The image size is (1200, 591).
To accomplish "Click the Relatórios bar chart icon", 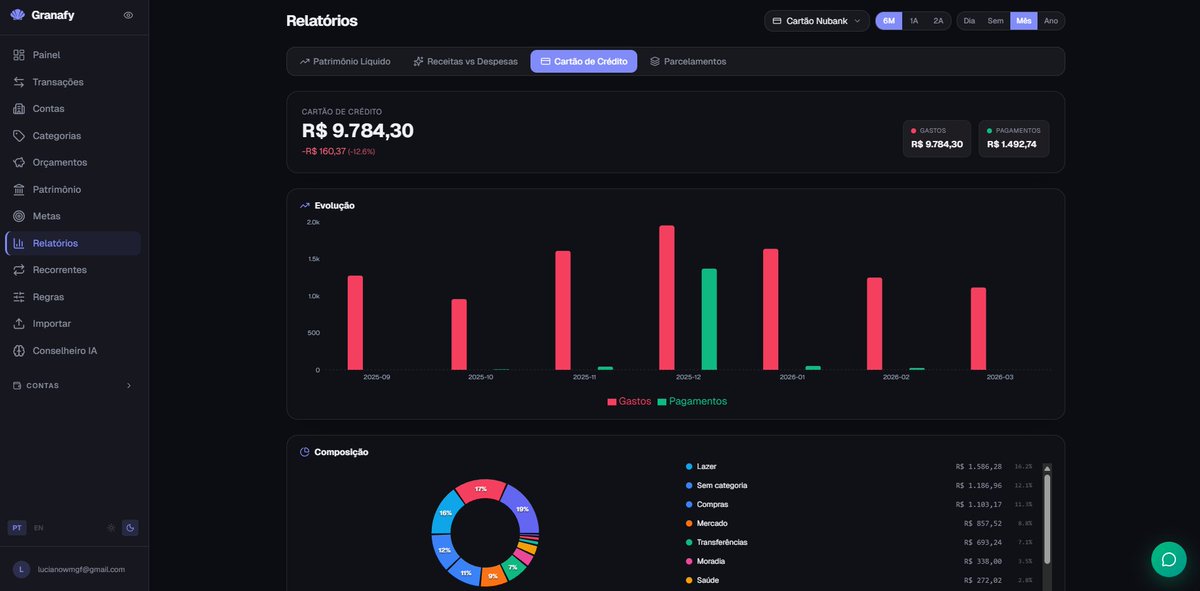I will [x=19, y=243].
